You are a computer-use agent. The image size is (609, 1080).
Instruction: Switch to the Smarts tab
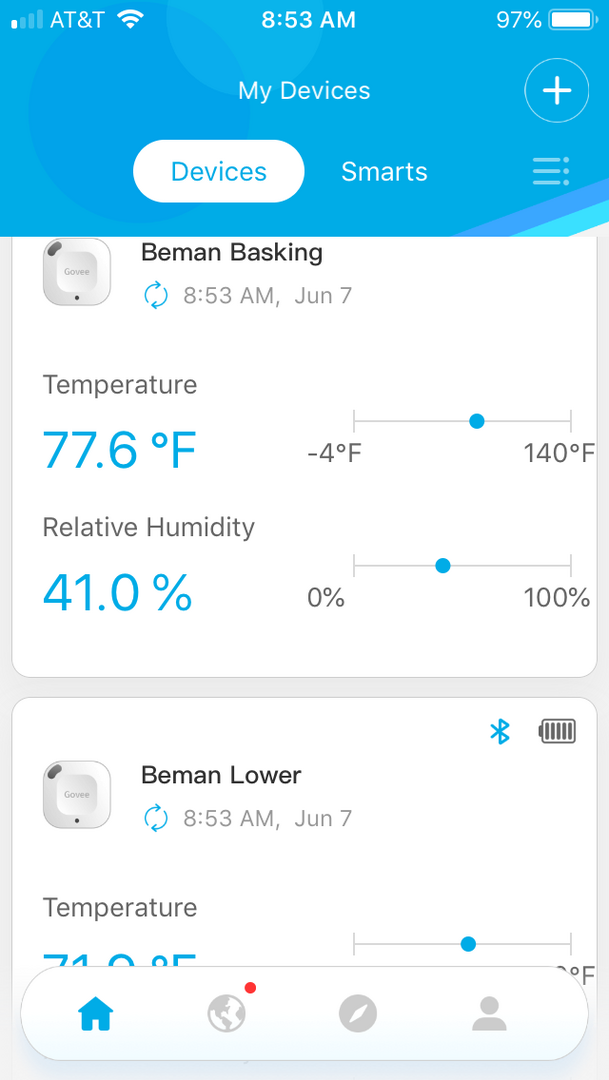(x=384, y=172)
